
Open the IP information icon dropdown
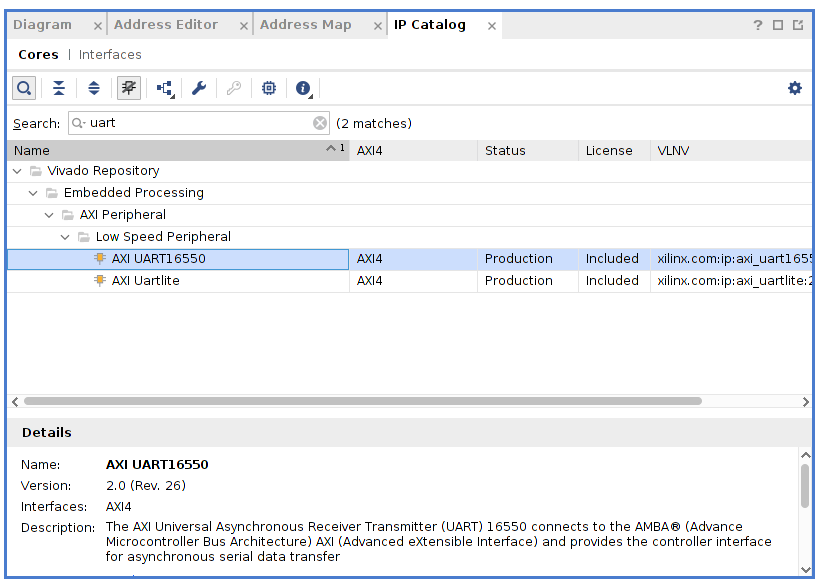304,88
